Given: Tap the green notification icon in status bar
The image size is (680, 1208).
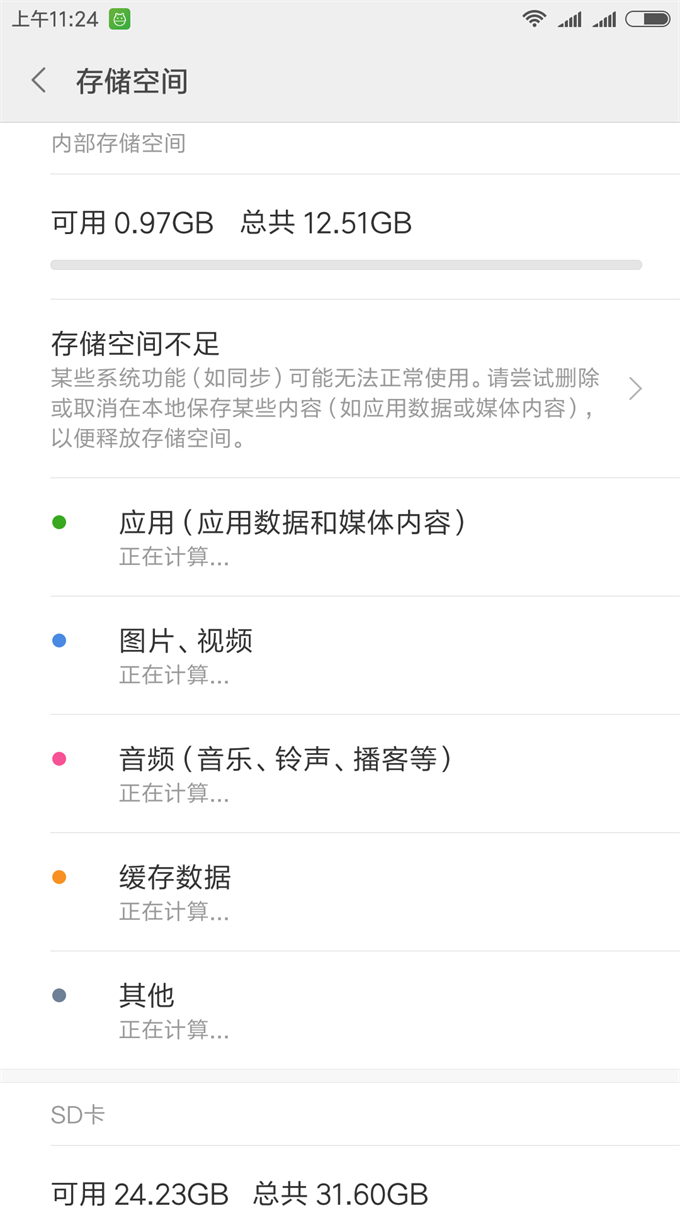Looking at the screenshot, I should (119, 19).
